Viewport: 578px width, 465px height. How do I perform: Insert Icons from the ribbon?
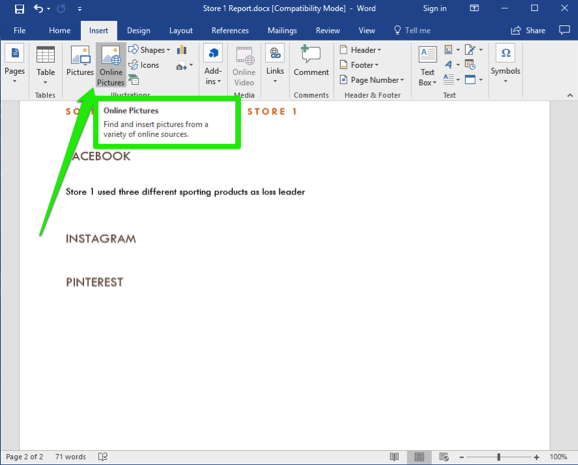tap(144, 65)
